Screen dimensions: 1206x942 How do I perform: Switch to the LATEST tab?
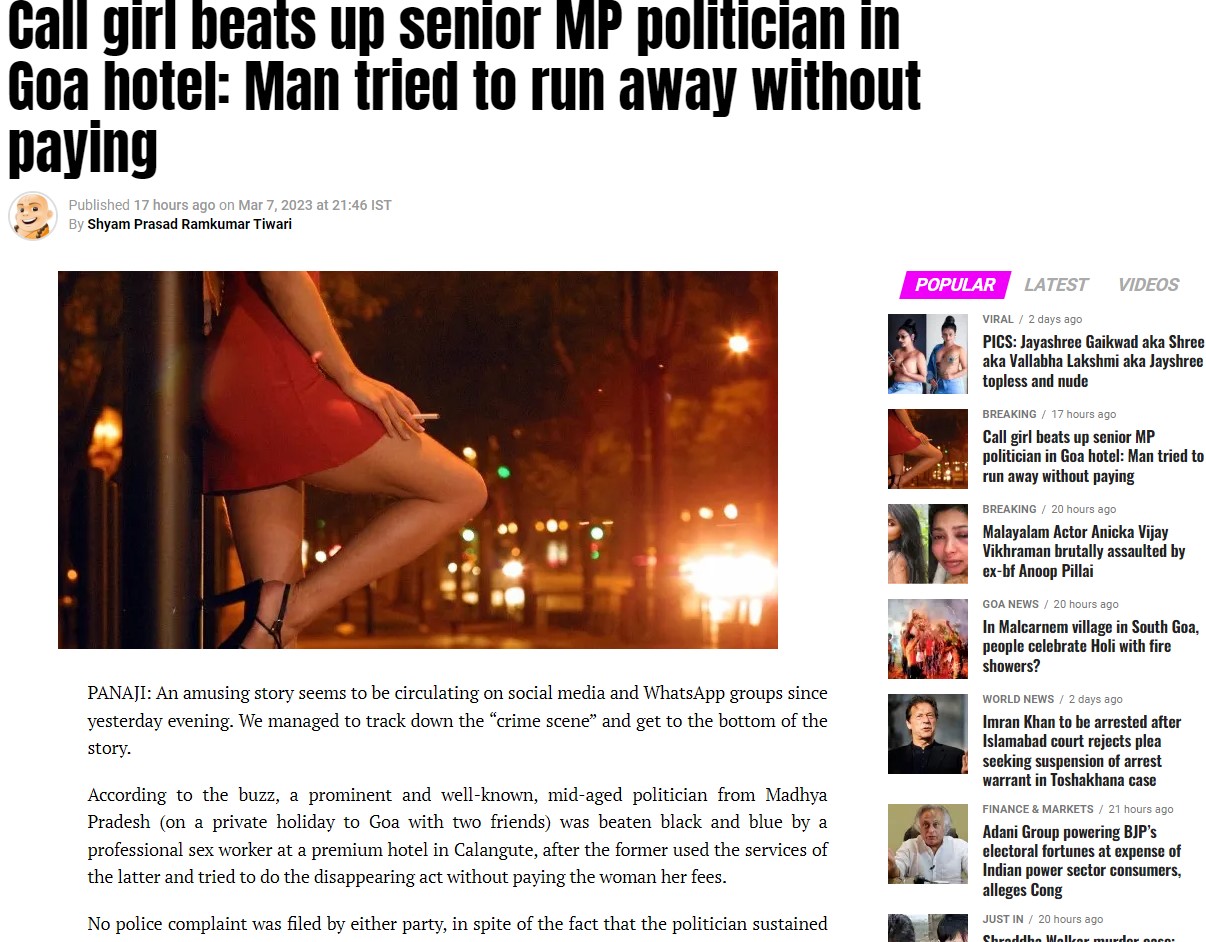click(x=1056, y=285)
